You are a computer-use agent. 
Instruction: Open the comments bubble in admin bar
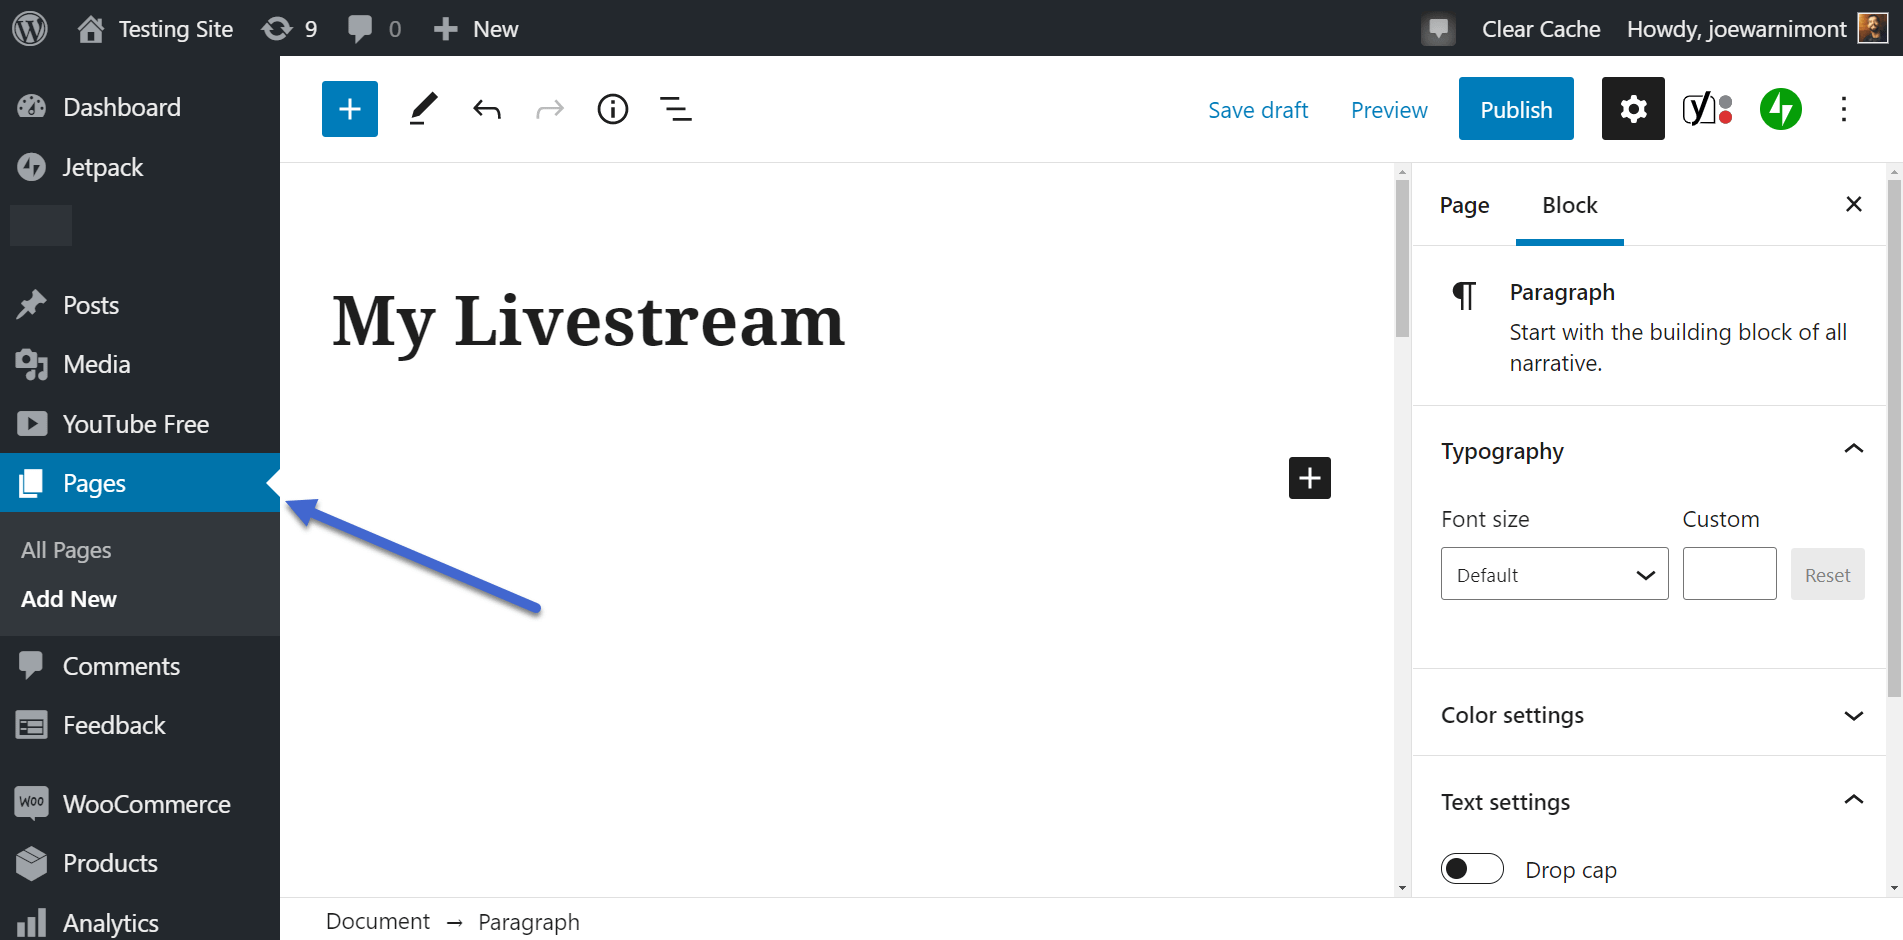coord(374,29)
